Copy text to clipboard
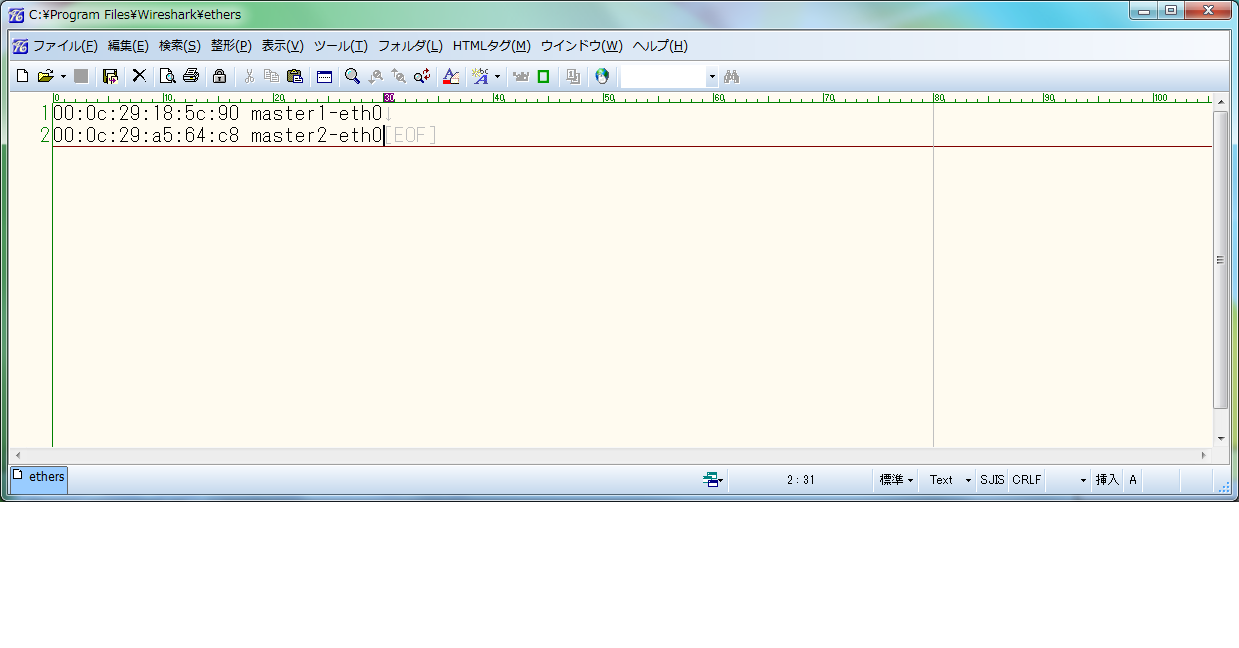Viewport: 1239px width, 648px height. (x=270, y=76)
